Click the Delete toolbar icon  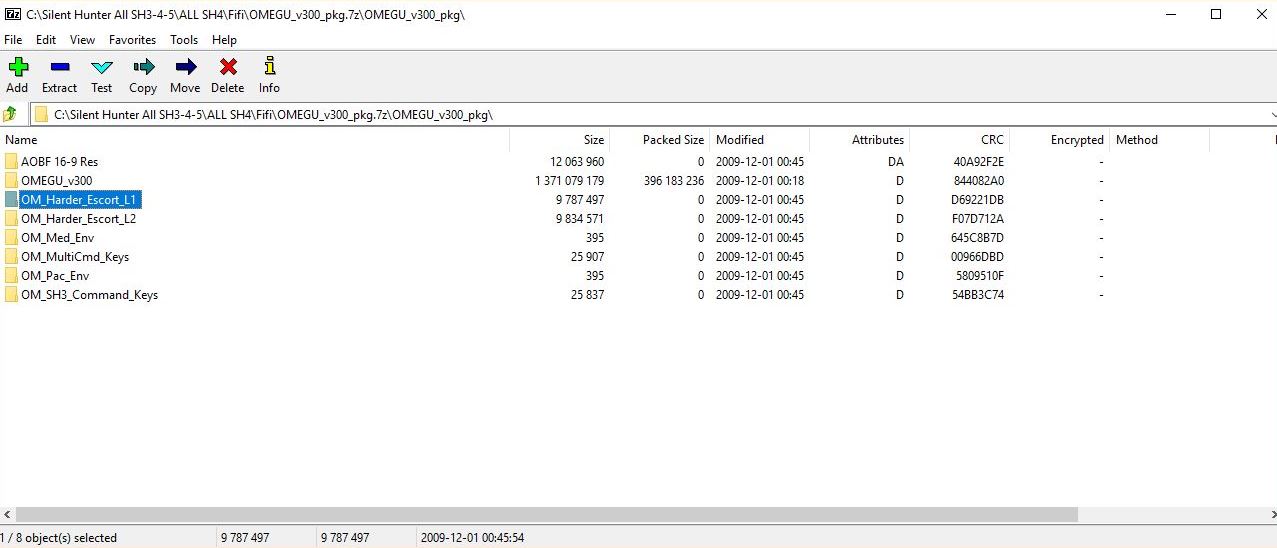tap(228, 67)
